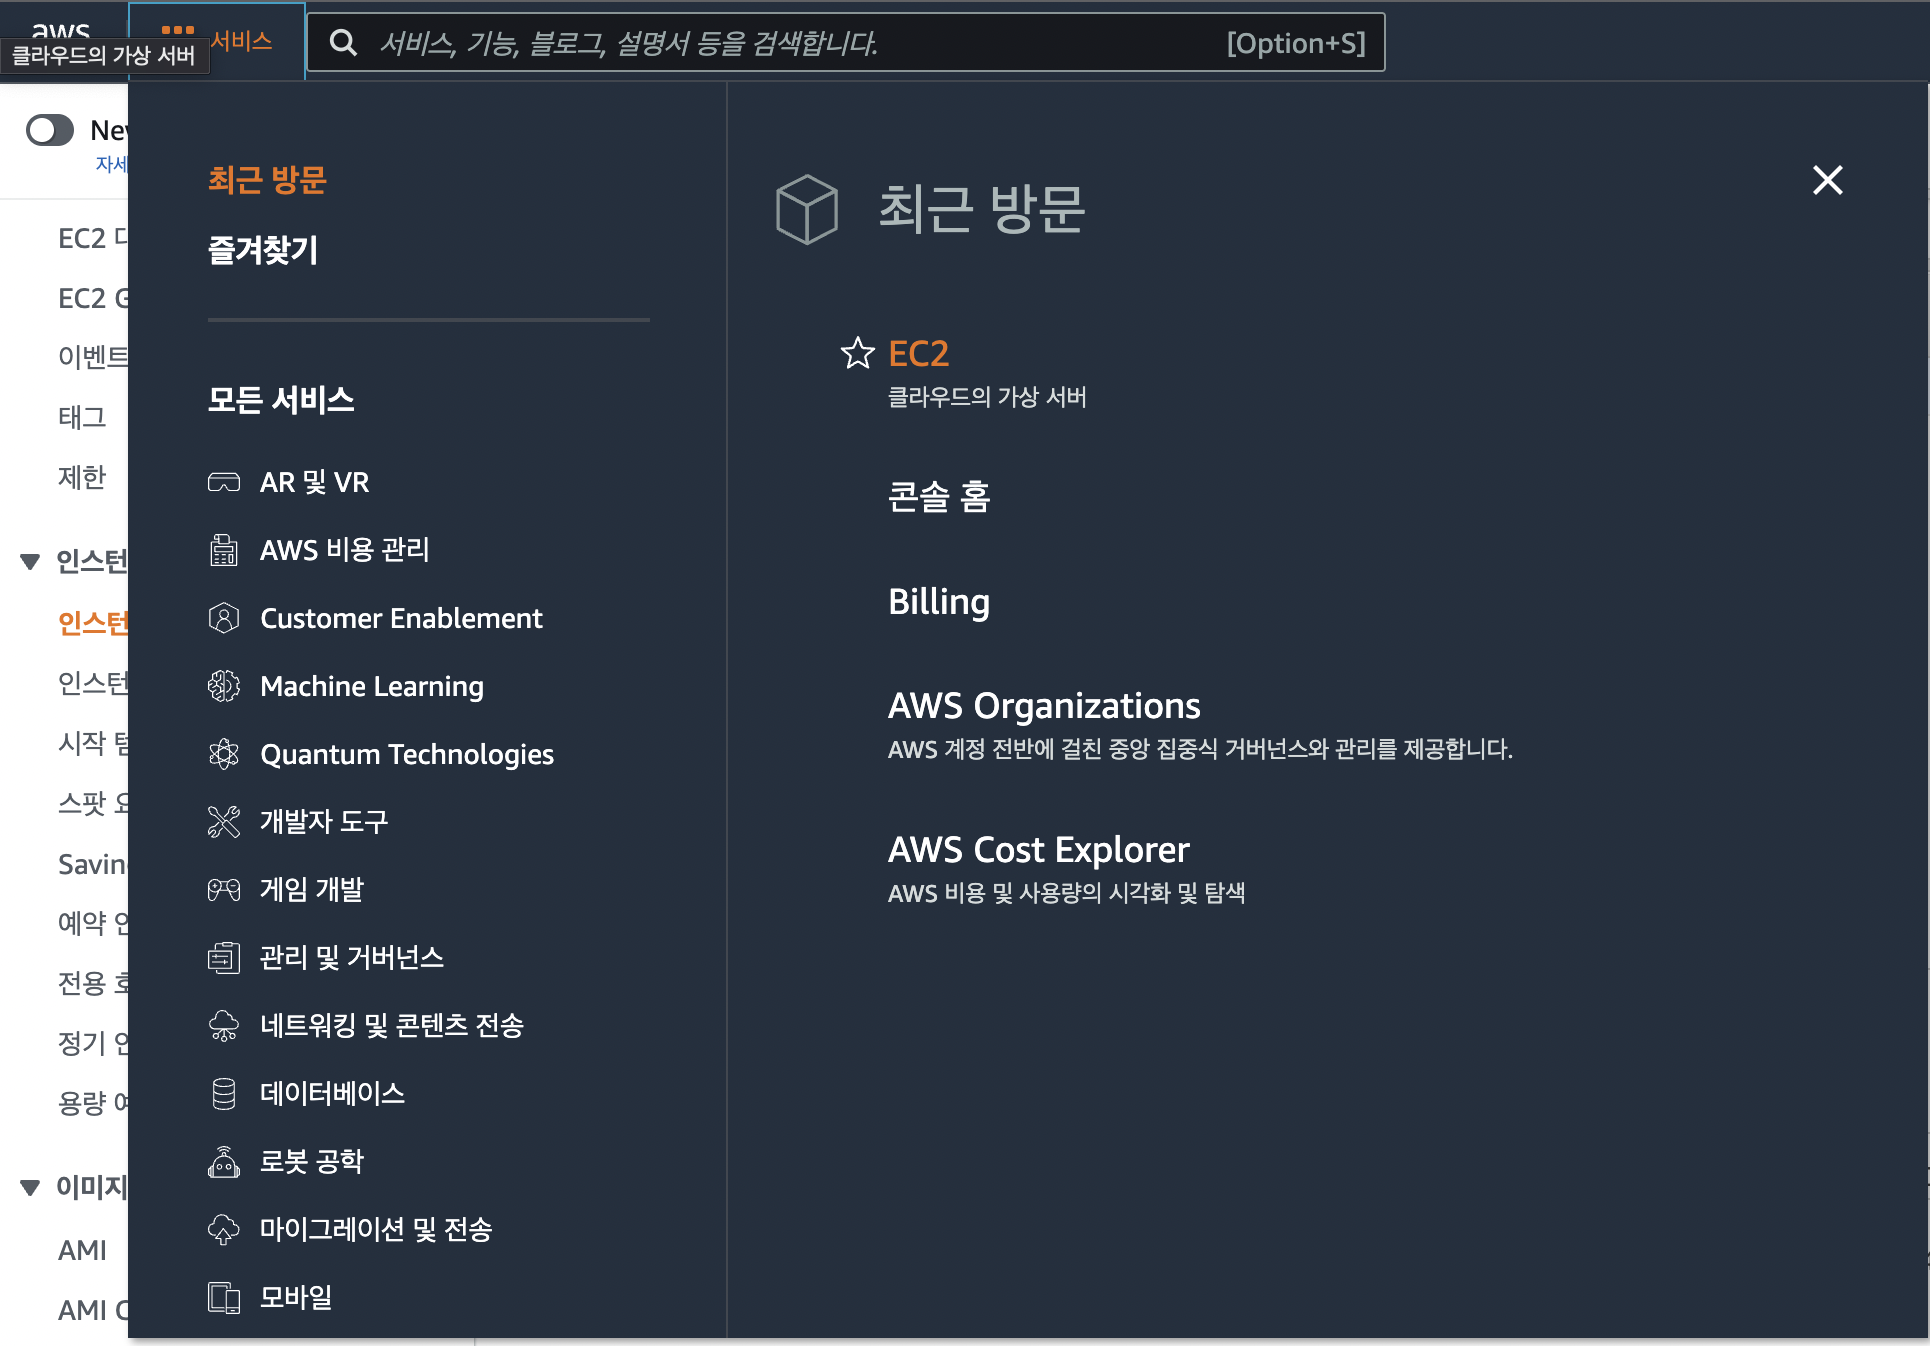
Task: Click the 모바일 device icon
Action: coord(224,1298)
